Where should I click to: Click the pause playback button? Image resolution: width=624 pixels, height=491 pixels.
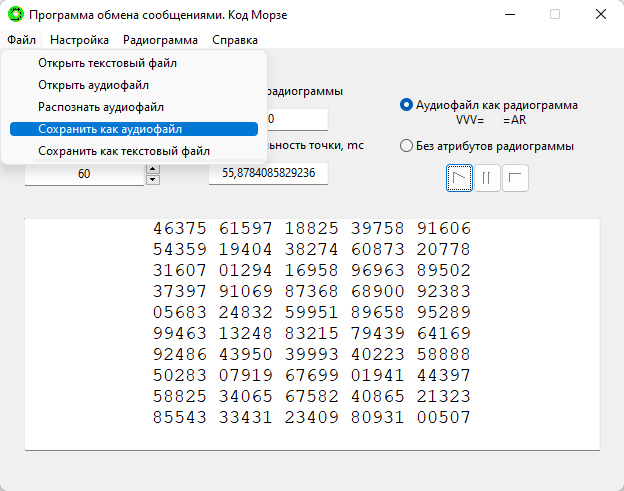point(487,178)
